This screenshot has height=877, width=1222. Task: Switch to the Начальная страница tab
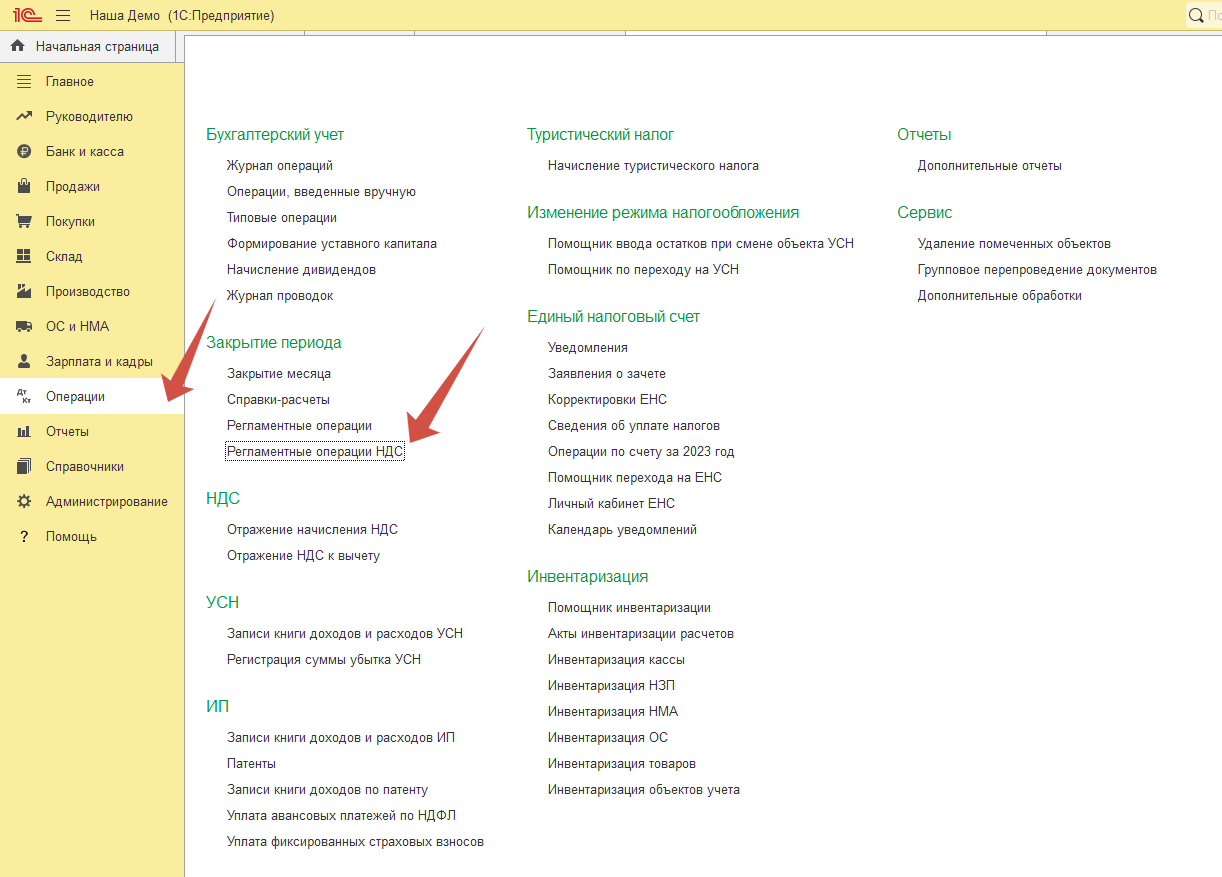[x=96, y=46]
